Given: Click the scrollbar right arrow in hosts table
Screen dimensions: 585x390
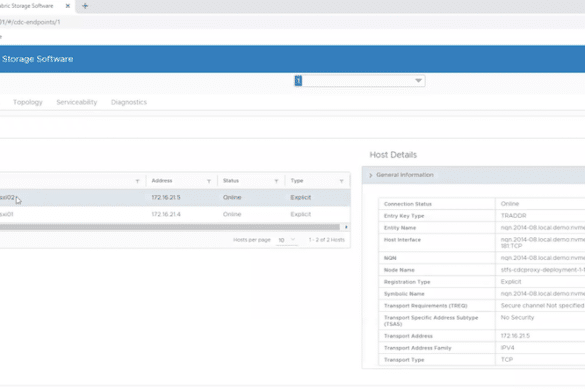Looking at the screenshot, I should click(346, 227).
